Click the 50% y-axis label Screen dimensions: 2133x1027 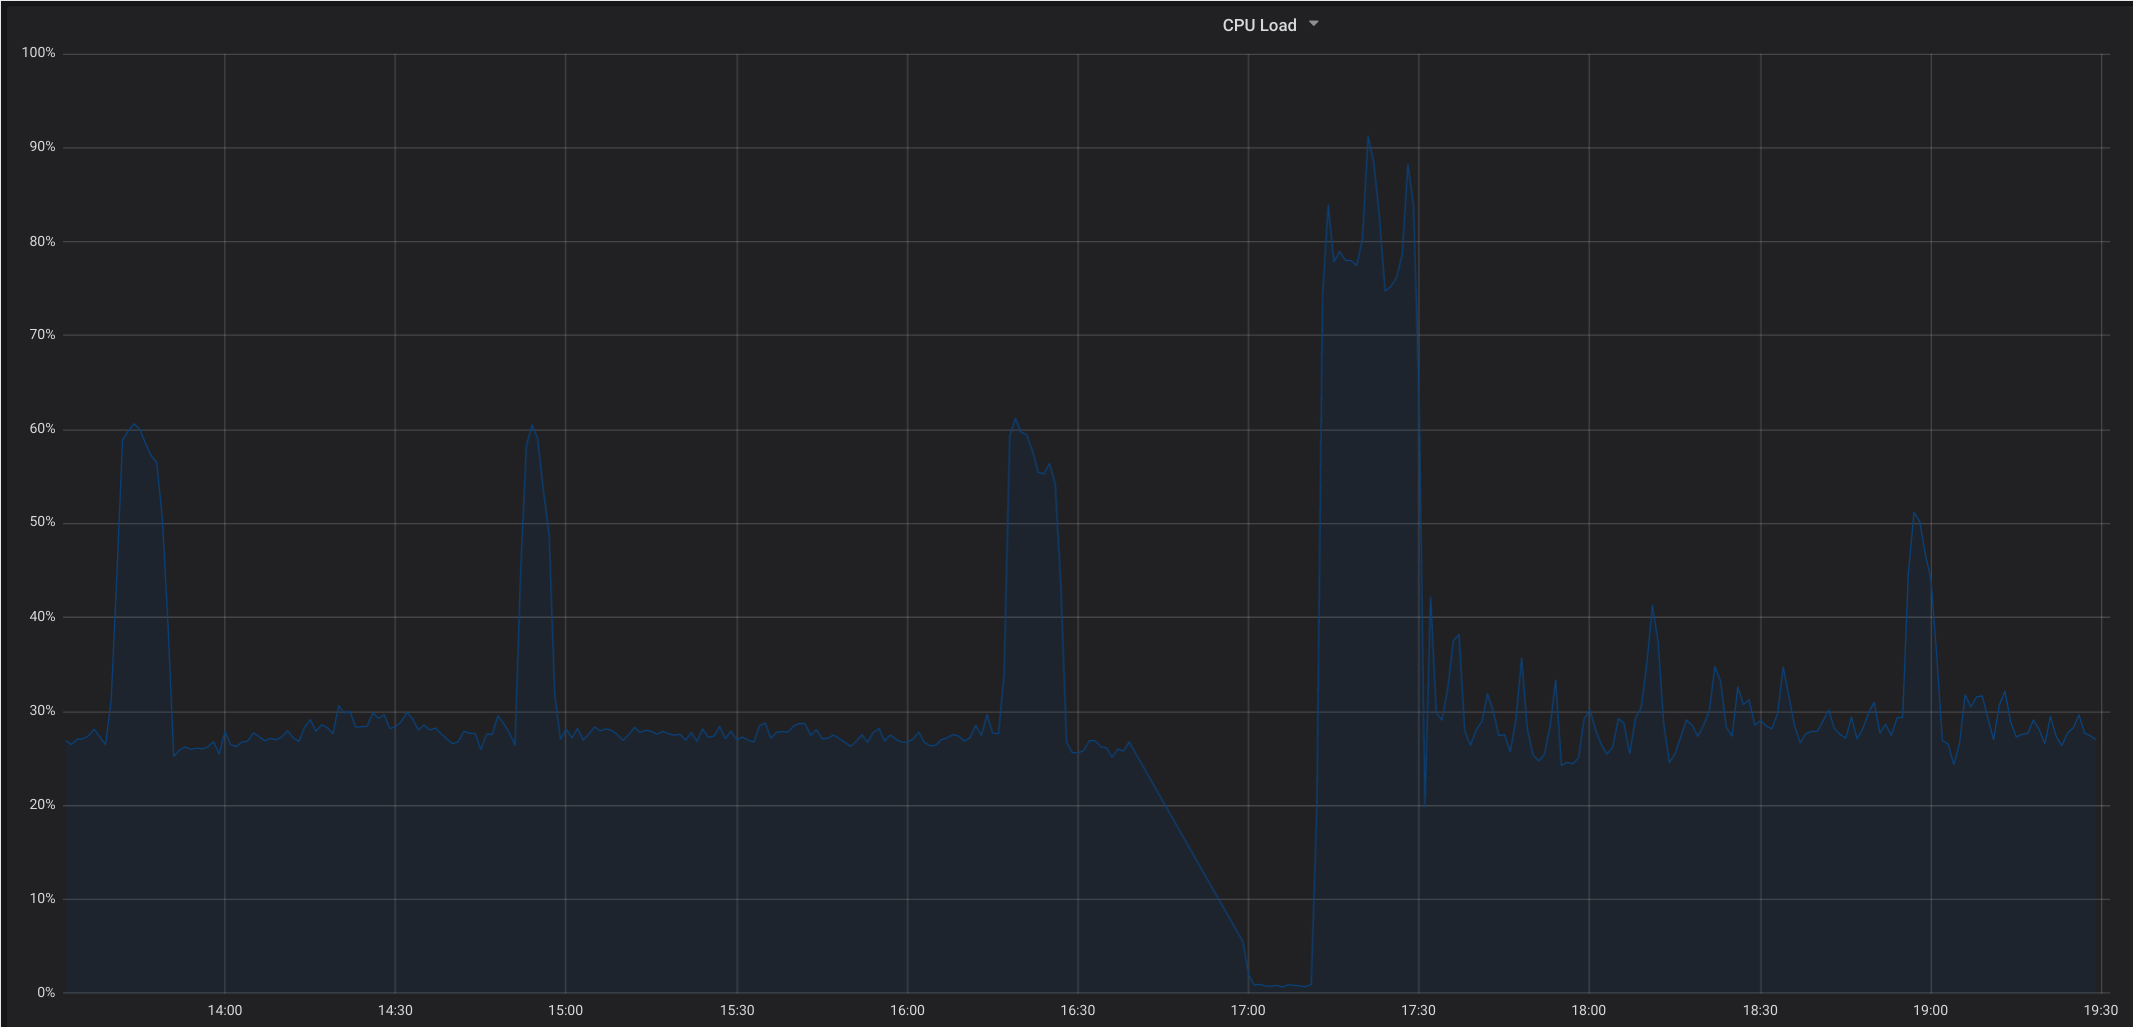[x=42, y=523]
